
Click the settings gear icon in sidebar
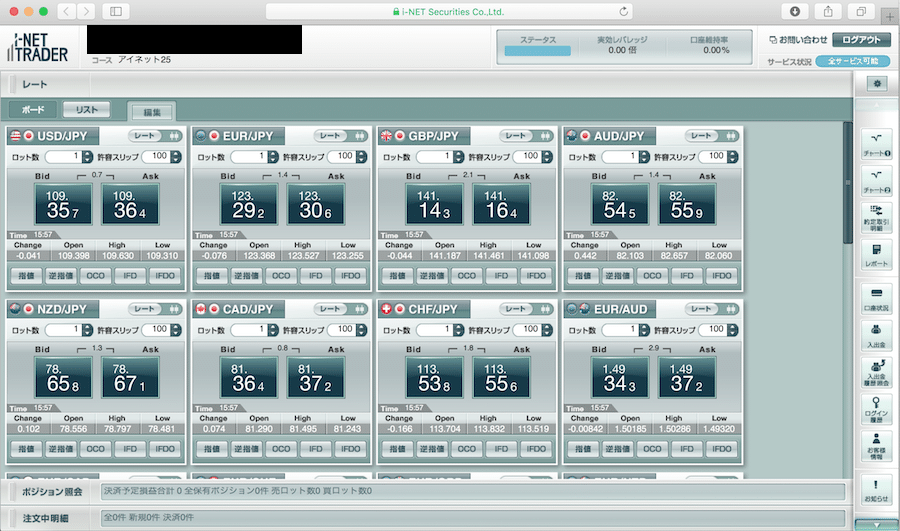point(876,84)
